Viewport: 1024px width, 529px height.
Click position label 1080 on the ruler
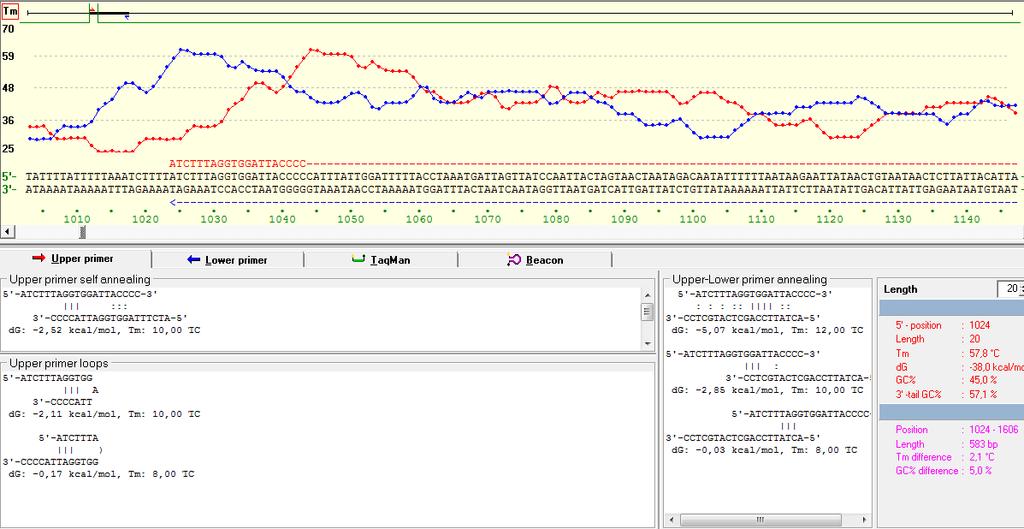click(x=556, y=219)
